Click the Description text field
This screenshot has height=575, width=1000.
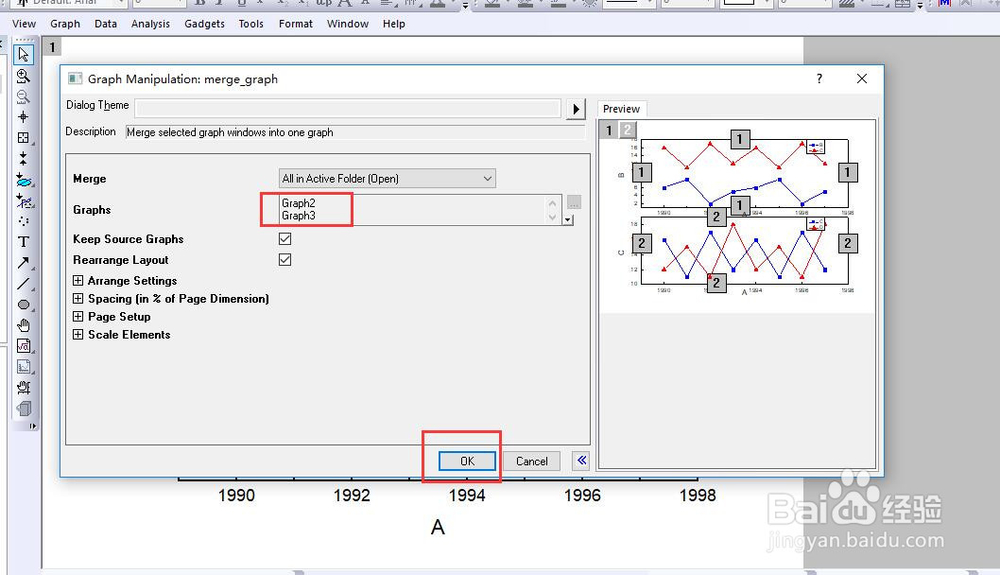point(355,132)
